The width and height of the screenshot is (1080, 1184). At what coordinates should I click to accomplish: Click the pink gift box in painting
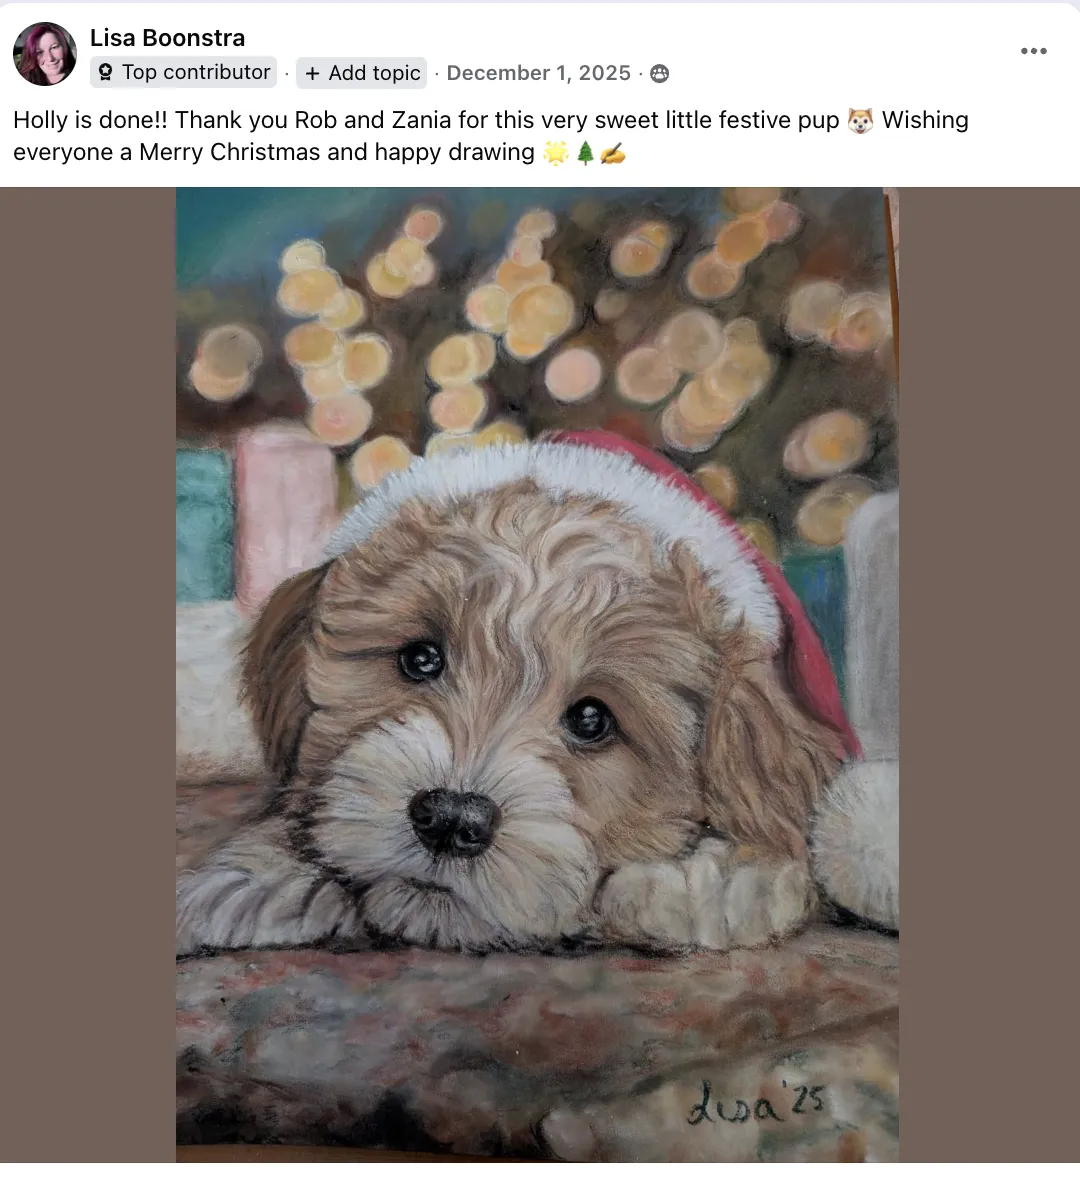click(283, 513)
